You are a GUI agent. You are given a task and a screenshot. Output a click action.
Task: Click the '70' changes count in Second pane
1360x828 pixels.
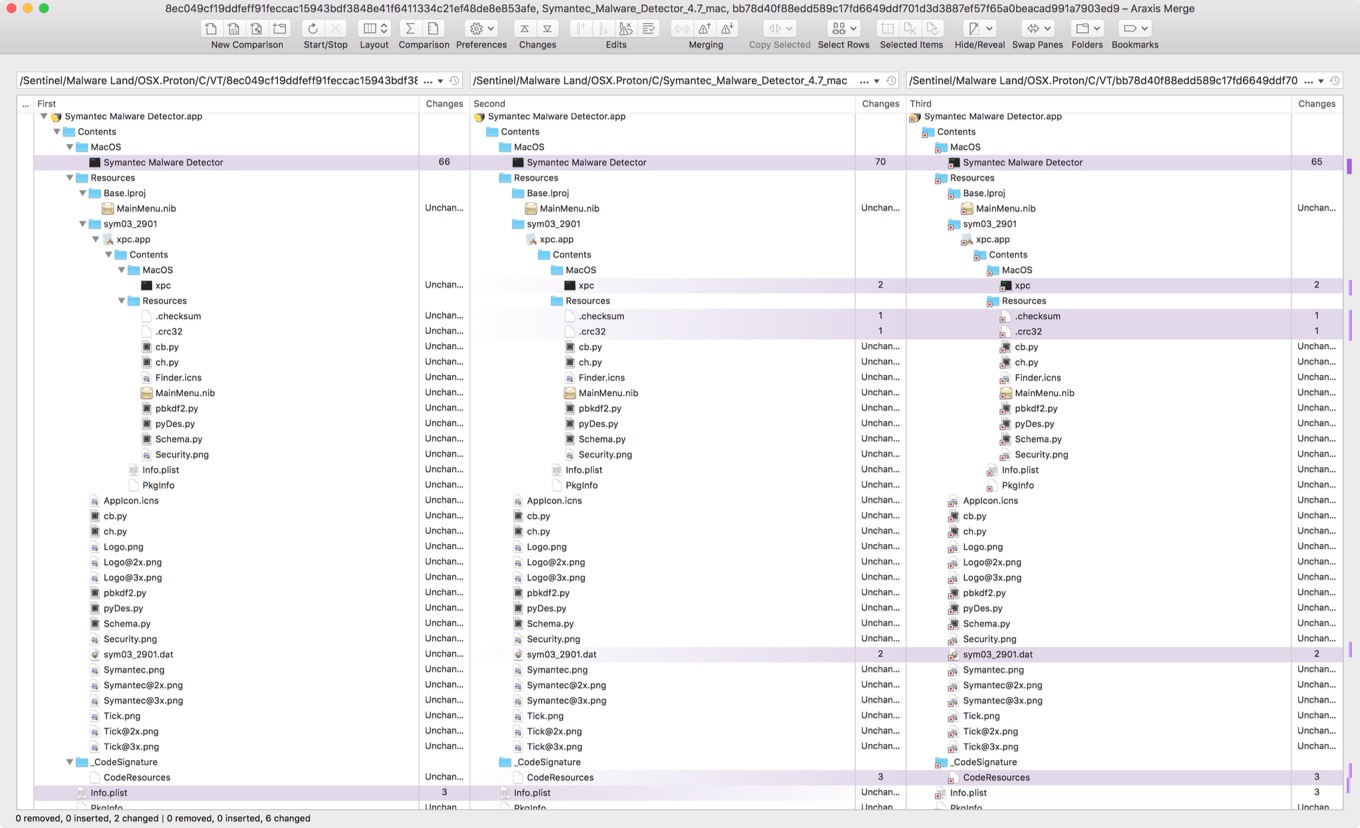[880, 162]
